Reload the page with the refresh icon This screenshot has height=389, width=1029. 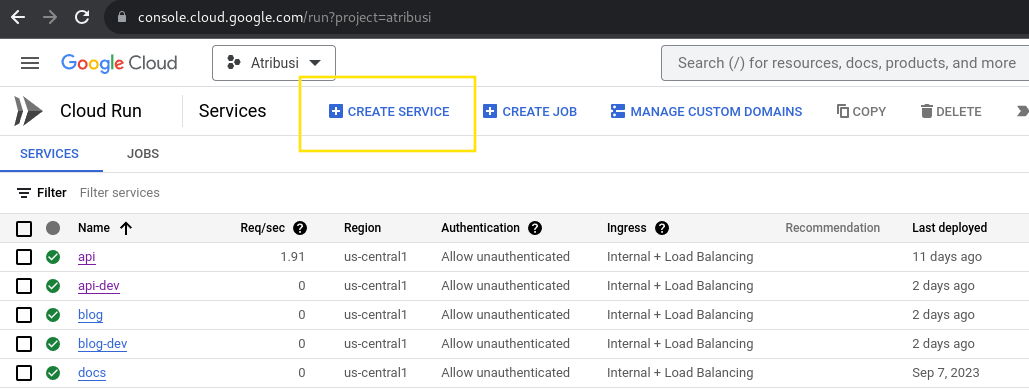(x=81, y=17)
